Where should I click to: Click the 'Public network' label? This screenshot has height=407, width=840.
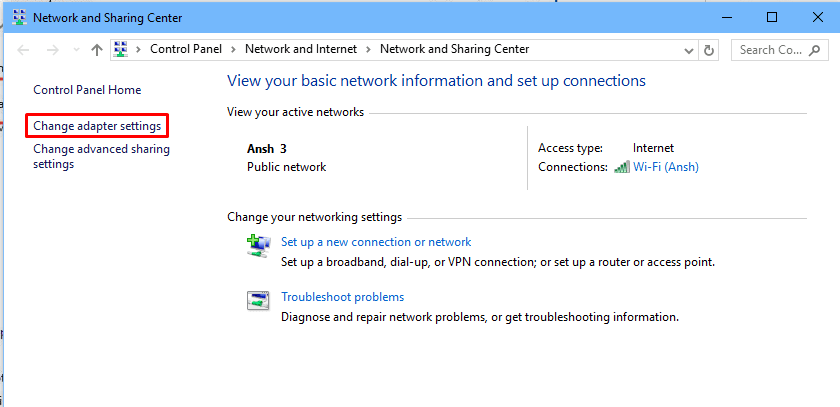287,167
